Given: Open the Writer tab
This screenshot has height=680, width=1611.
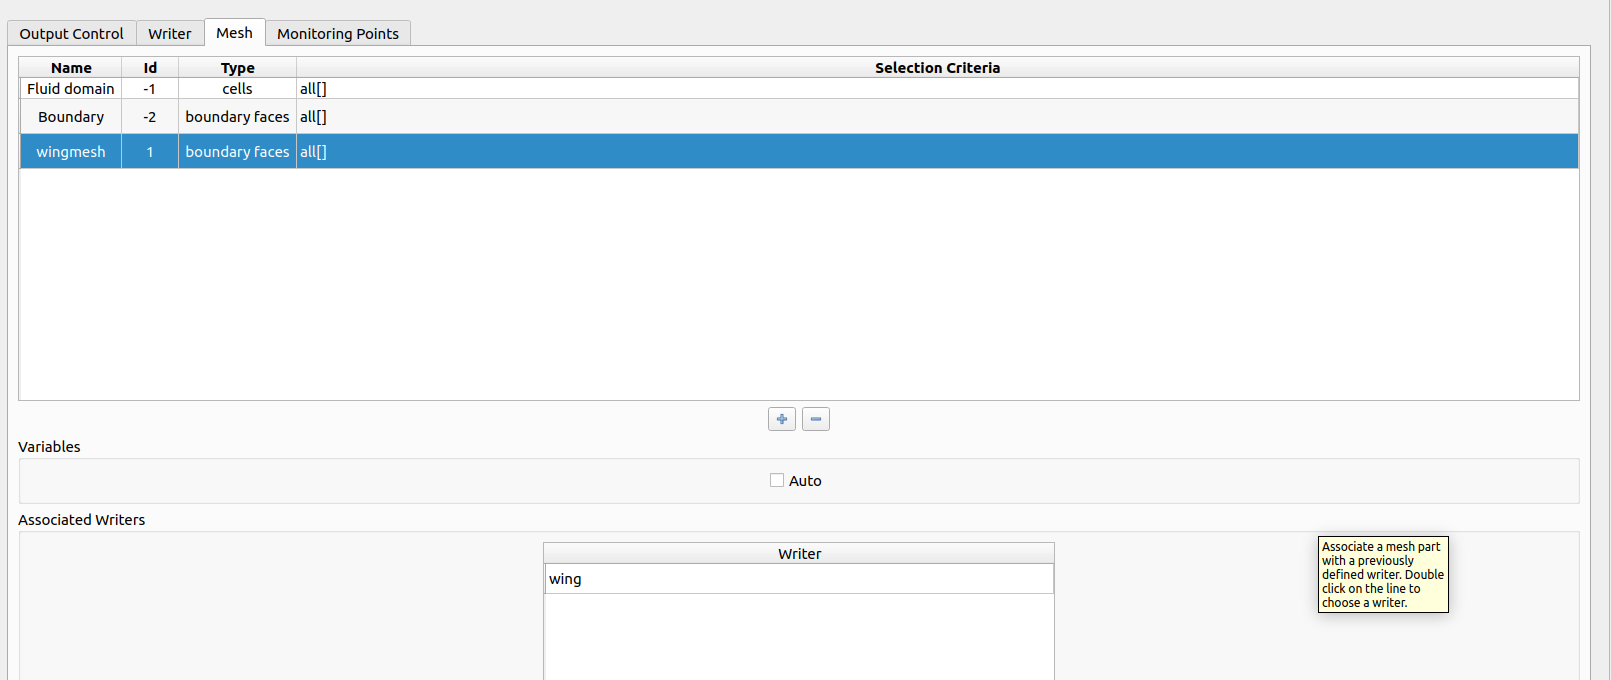Looking at the screenshot, I should 169,33.
